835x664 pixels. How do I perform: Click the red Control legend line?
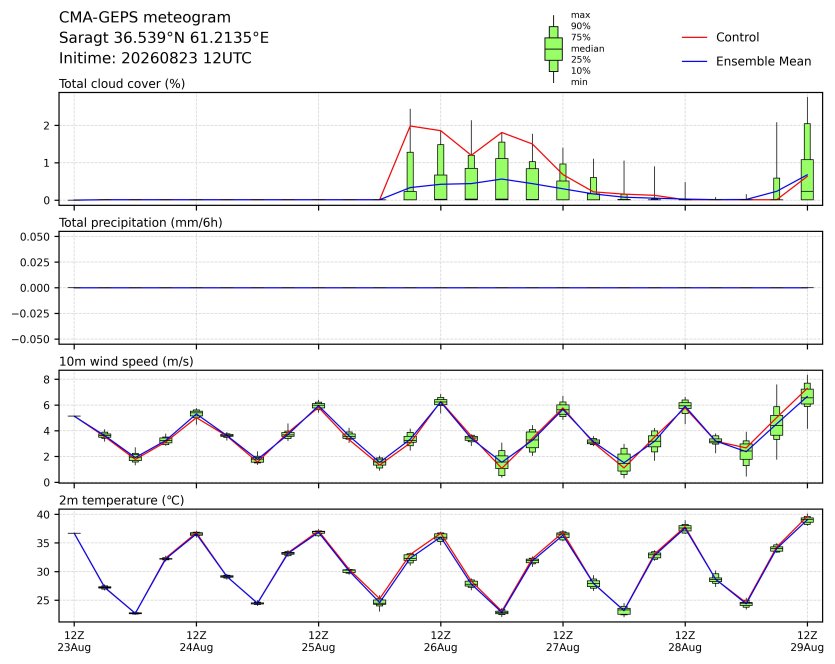click(x=694, y=37)
